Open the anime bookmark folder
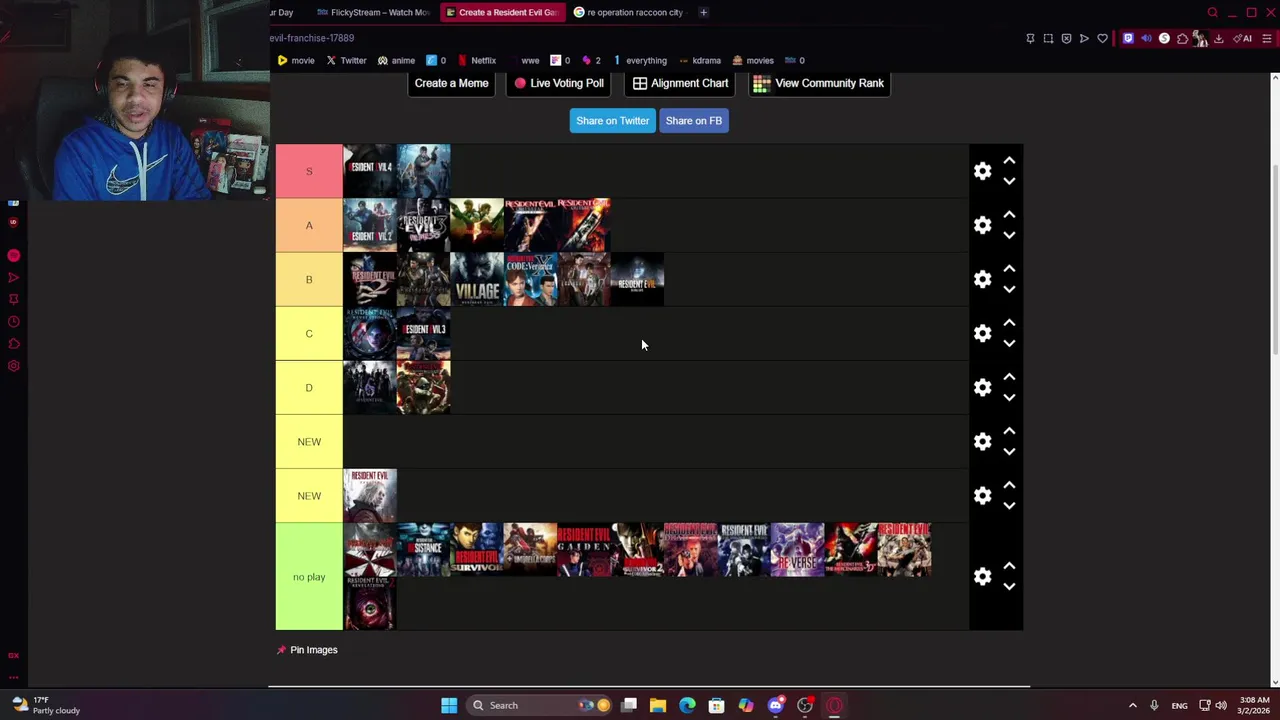Viewport: 1280px width, 720px height. pyautogui.click(x=396, y=60)
